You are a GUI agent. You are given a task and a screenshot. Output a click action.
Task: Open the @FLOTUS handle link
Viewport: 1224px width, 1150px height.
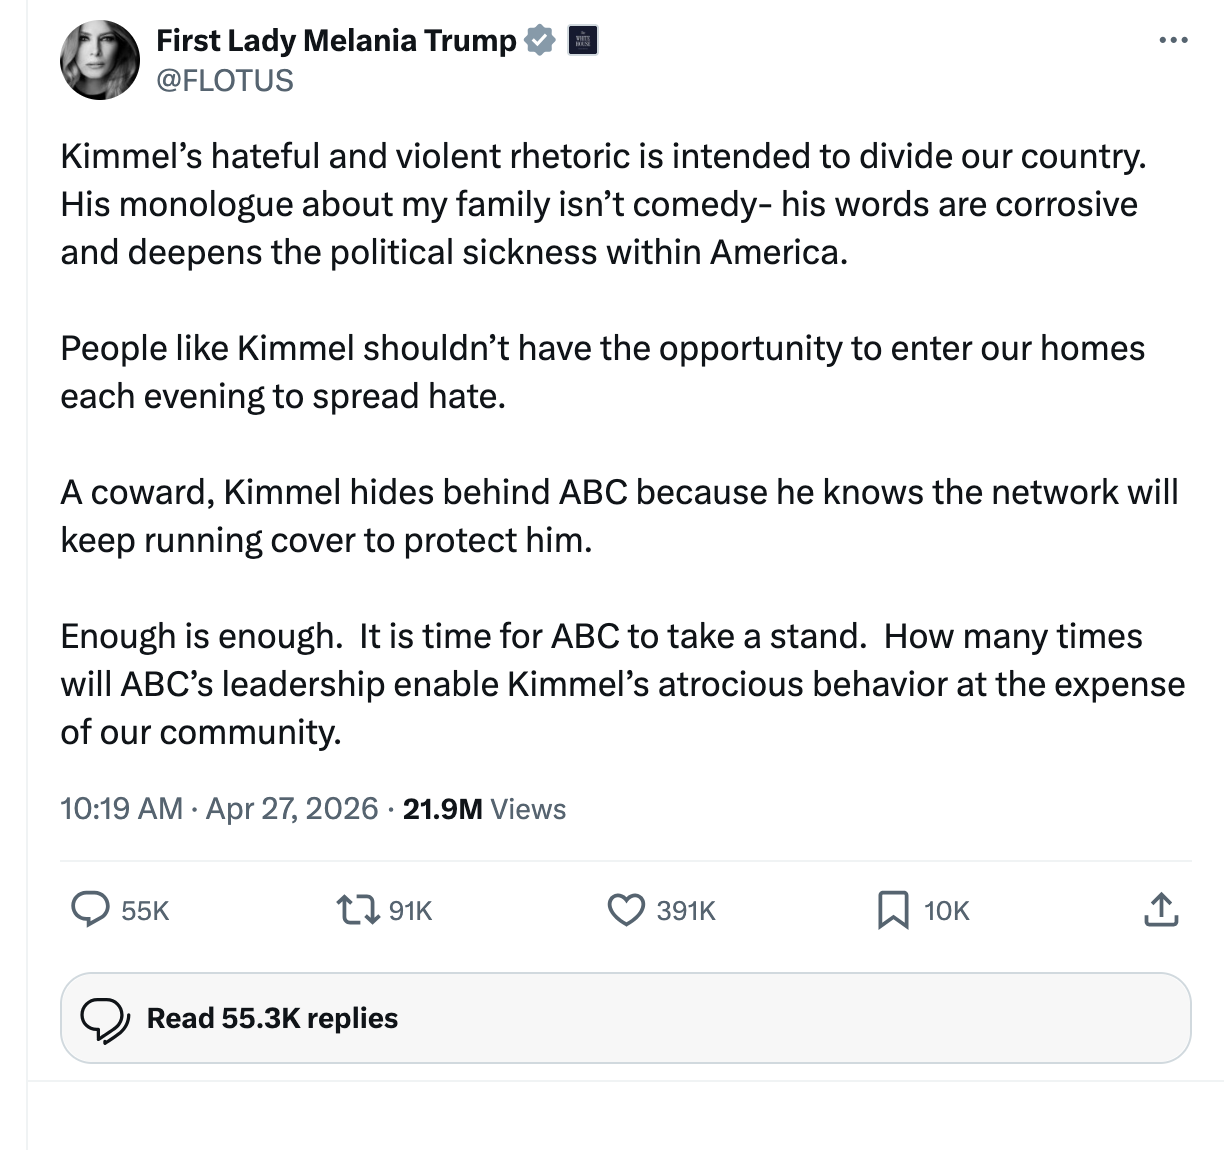click(225, 80)
